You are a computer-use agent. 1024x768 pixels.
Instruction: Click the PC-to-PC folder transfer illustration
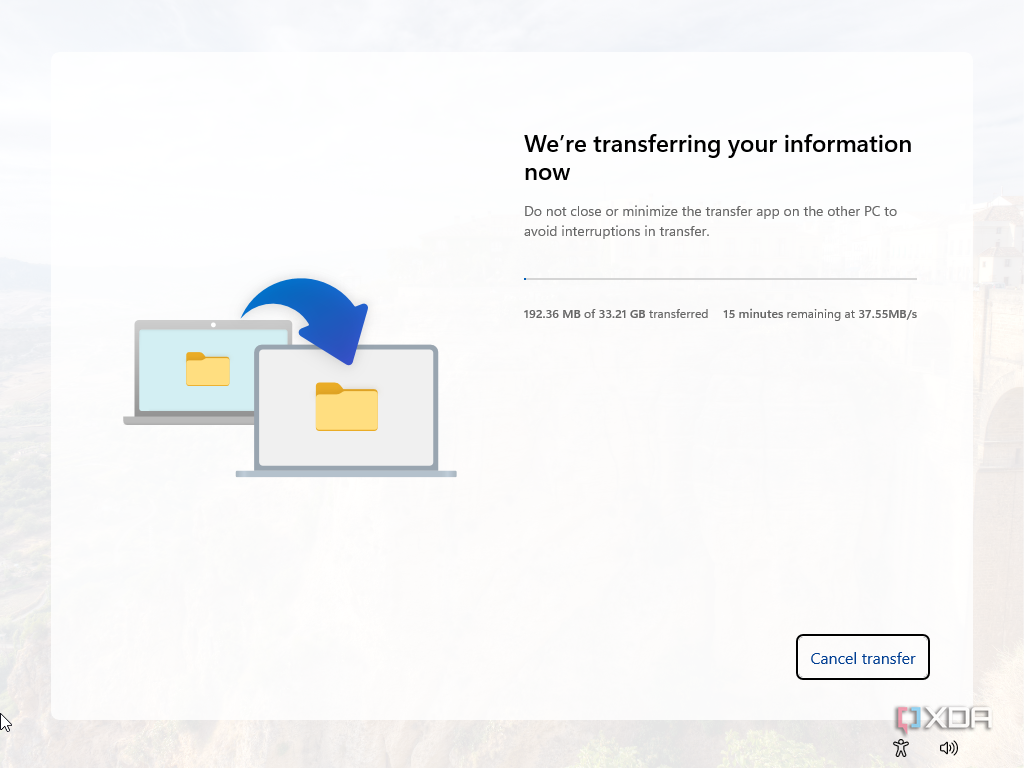(x=290, y=377)
